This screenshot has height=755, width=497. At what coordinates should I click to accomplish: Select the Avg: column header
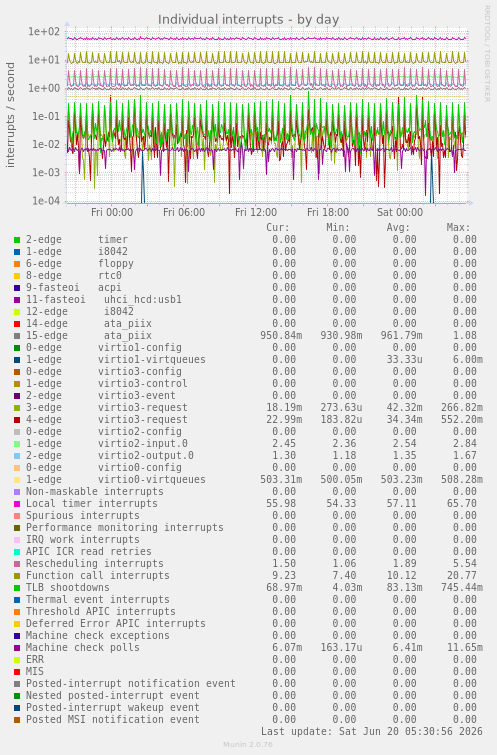[398, 228]
